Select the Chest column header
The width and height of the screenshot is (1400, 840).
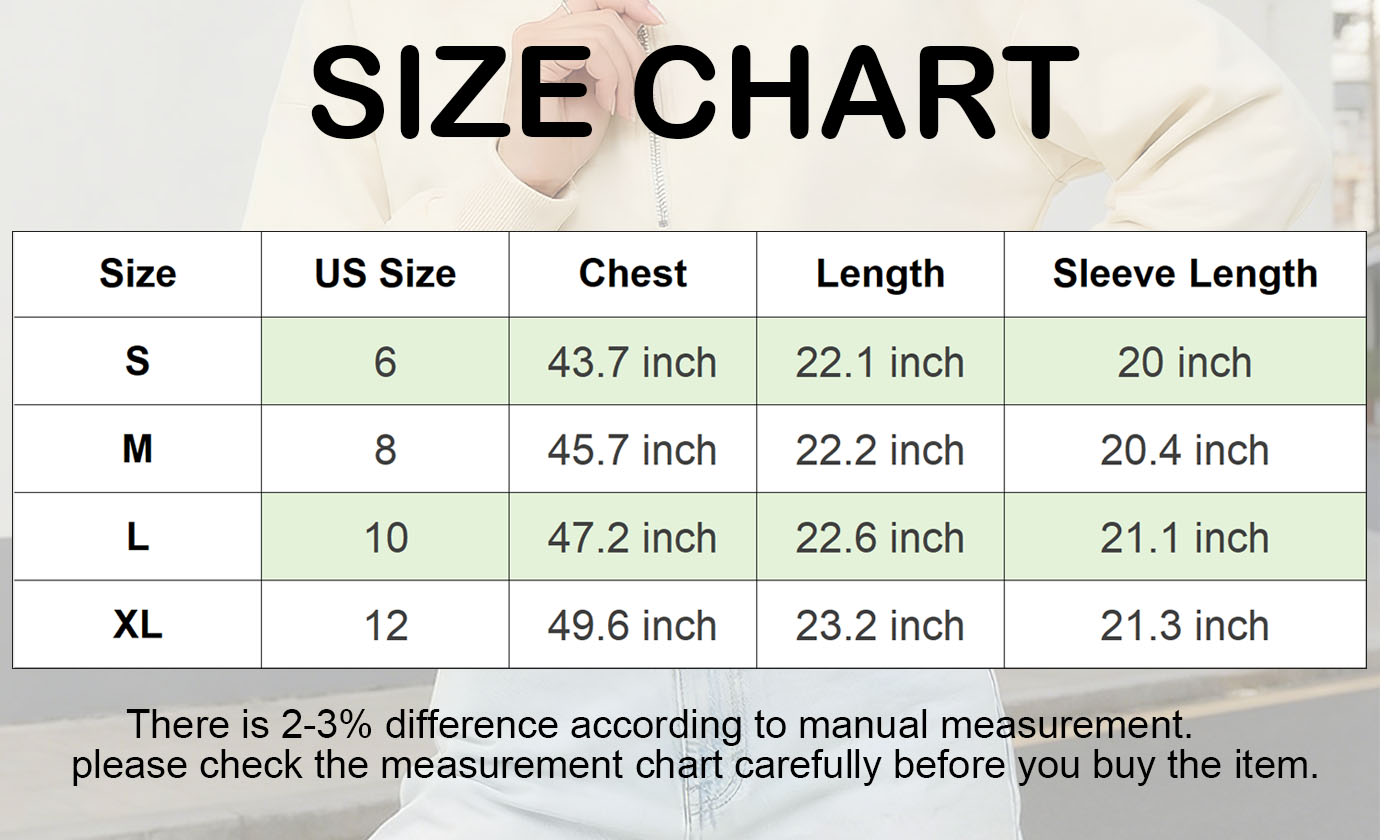pyautogui.click(x=632, y=274)
